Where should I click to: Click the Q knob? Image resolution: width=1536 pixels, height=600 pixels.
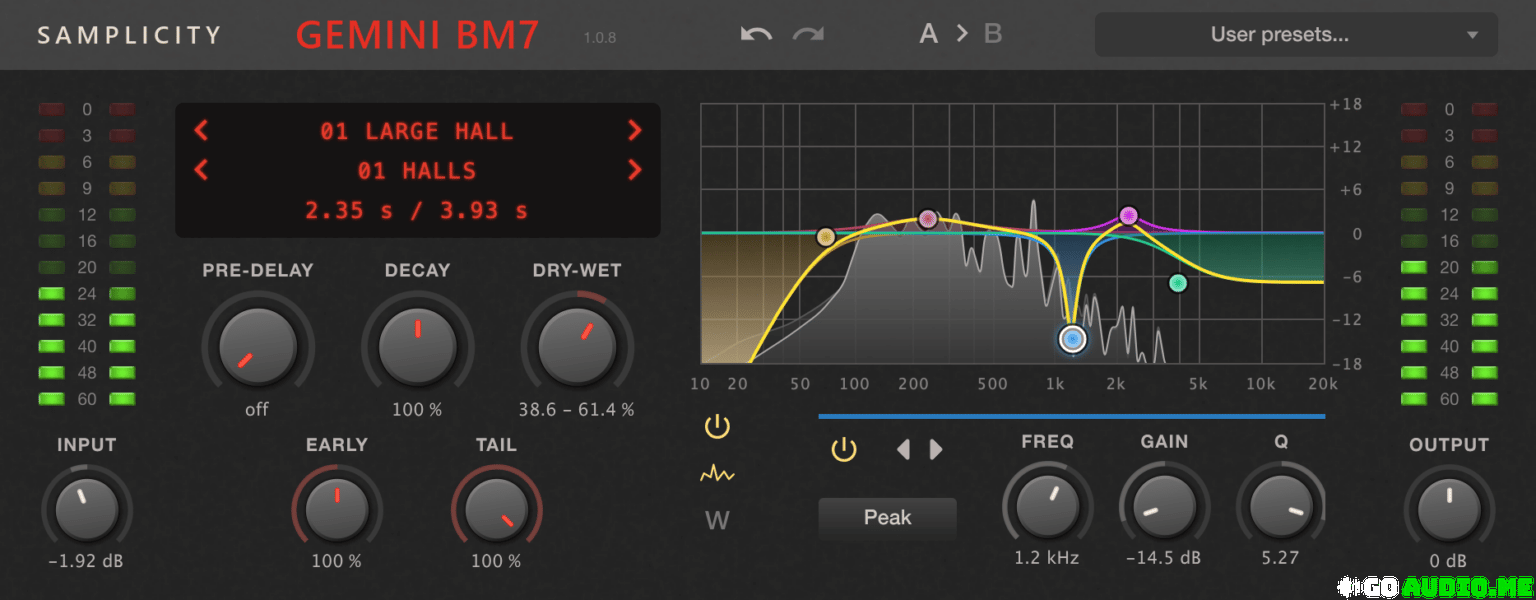[x=1281, y=508]
